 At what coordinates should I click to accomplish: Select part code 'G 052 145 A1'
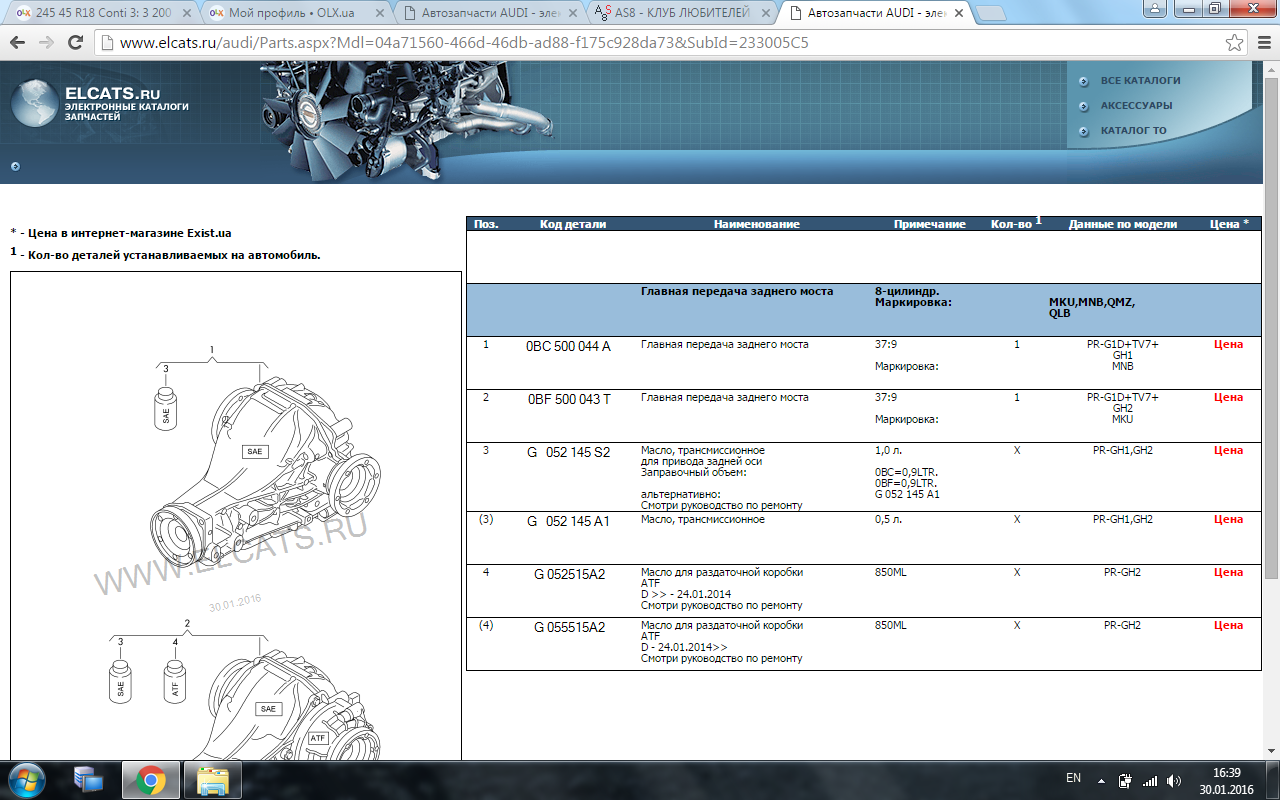click(x=568, y=521)
